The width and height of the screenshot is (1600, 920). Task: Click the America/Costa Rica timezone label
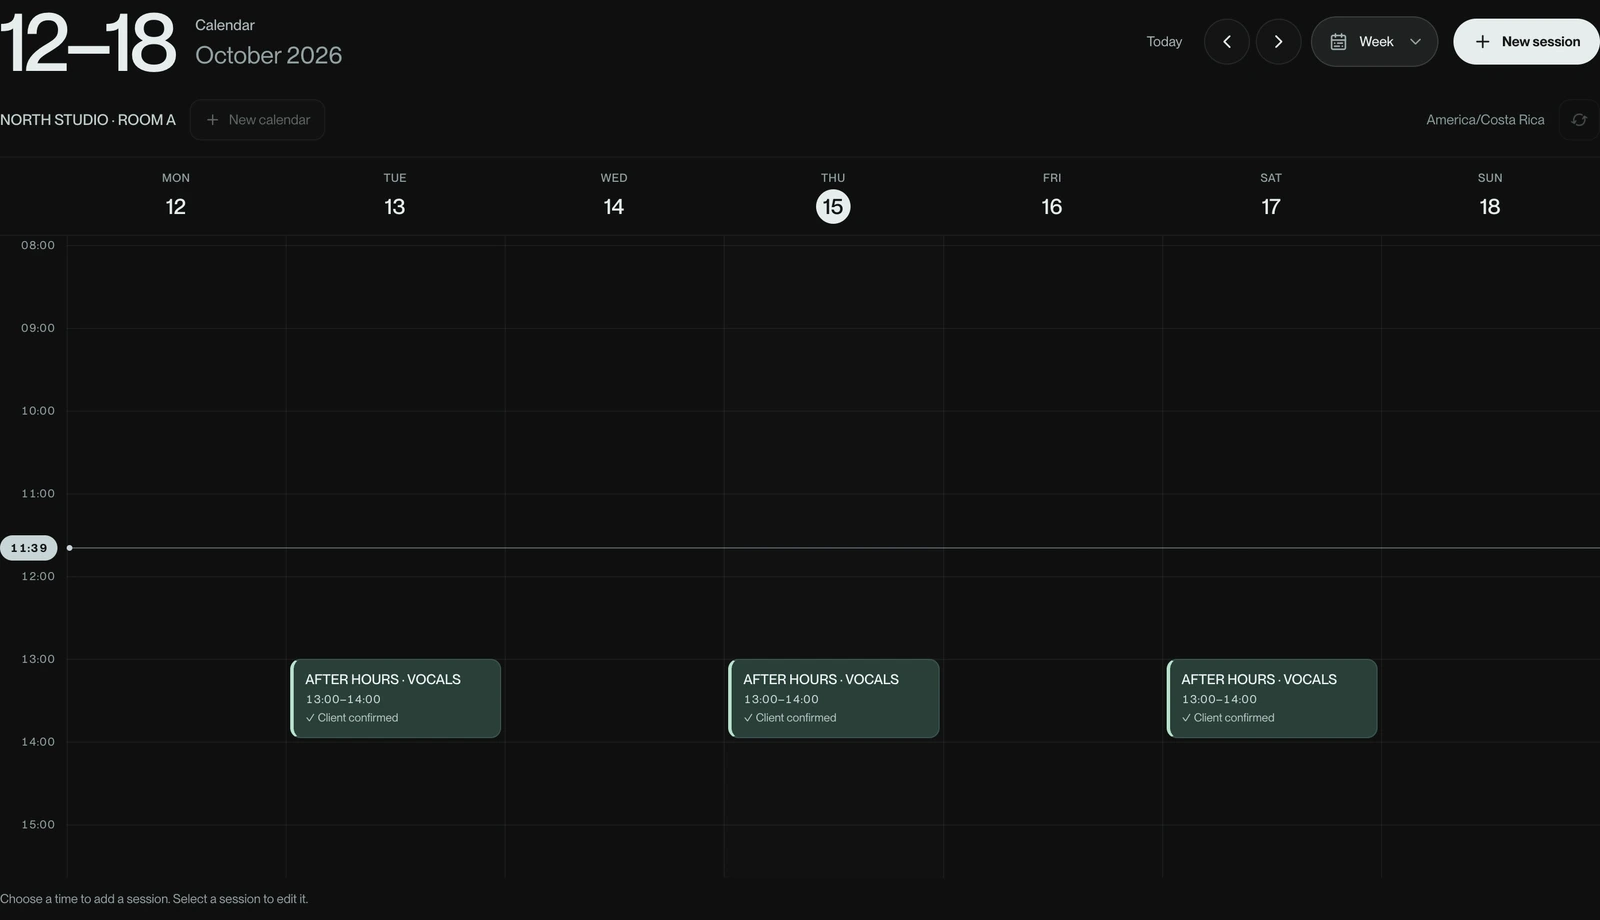click(x=1485, y=120)
